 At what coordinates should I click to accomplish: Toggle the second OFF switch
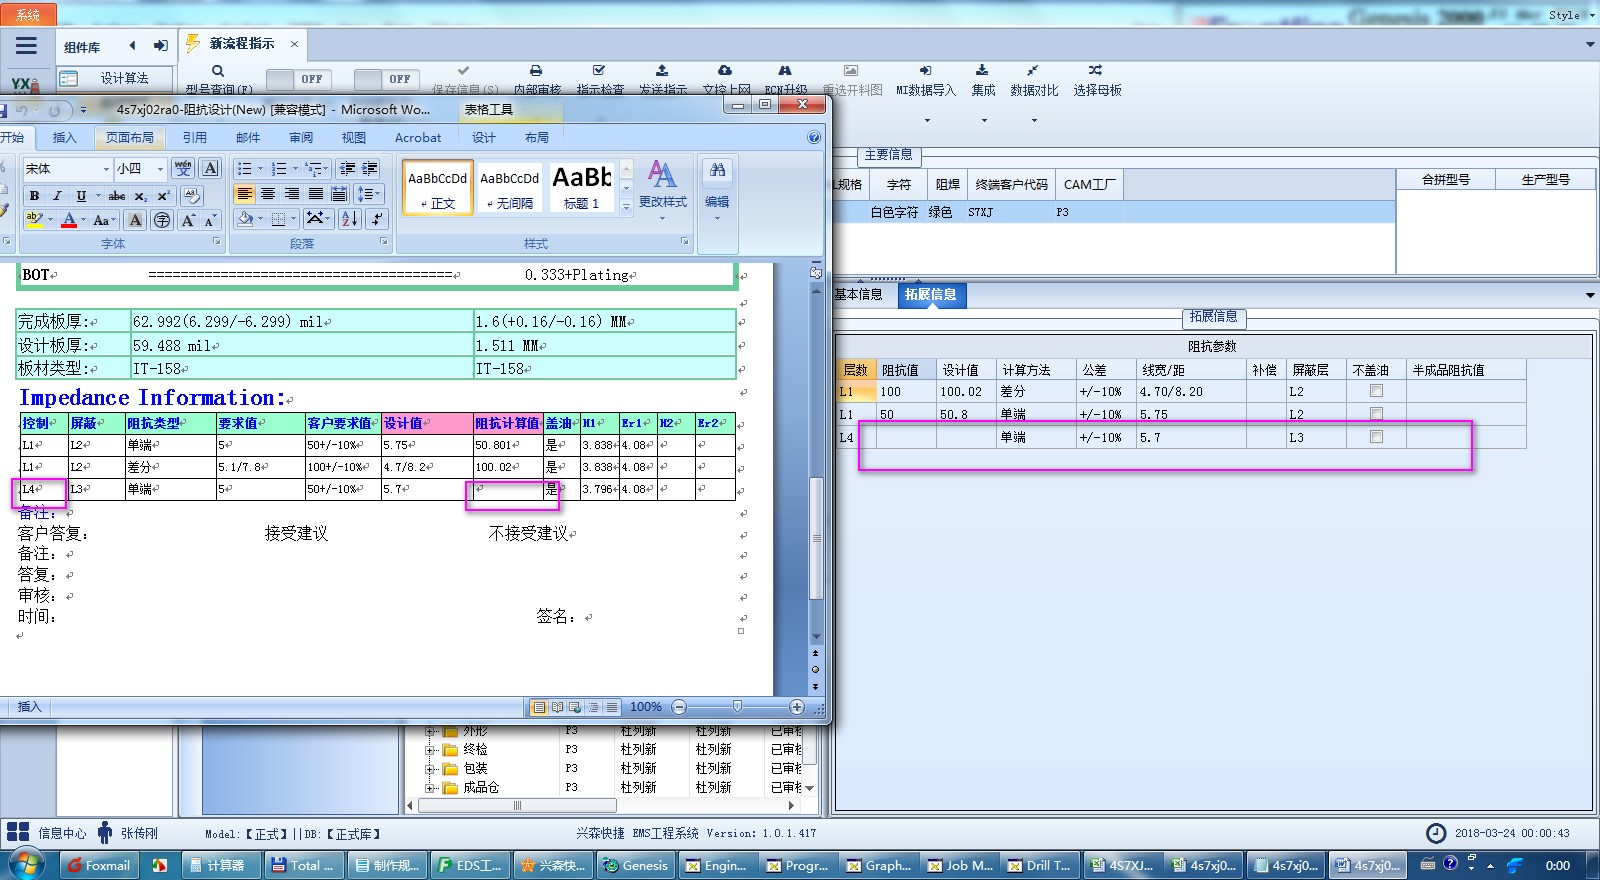pyautogui.click(x=385, y=79)
